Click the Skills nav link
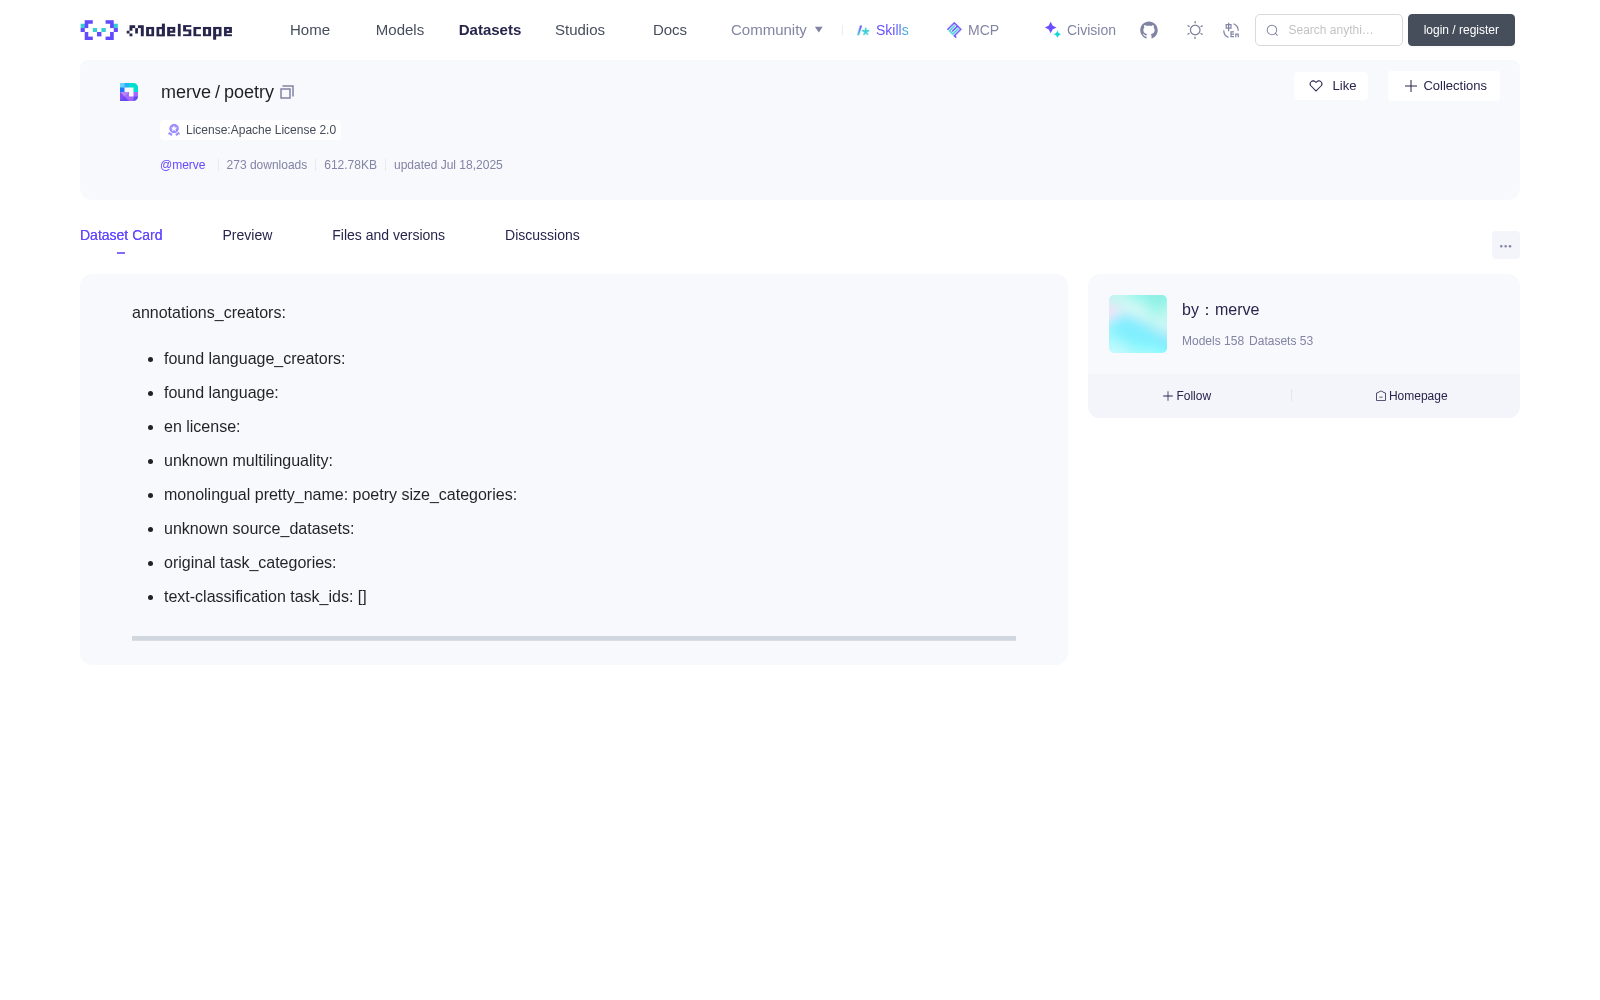This screenshot has width=1600, height=1000. 883,30
